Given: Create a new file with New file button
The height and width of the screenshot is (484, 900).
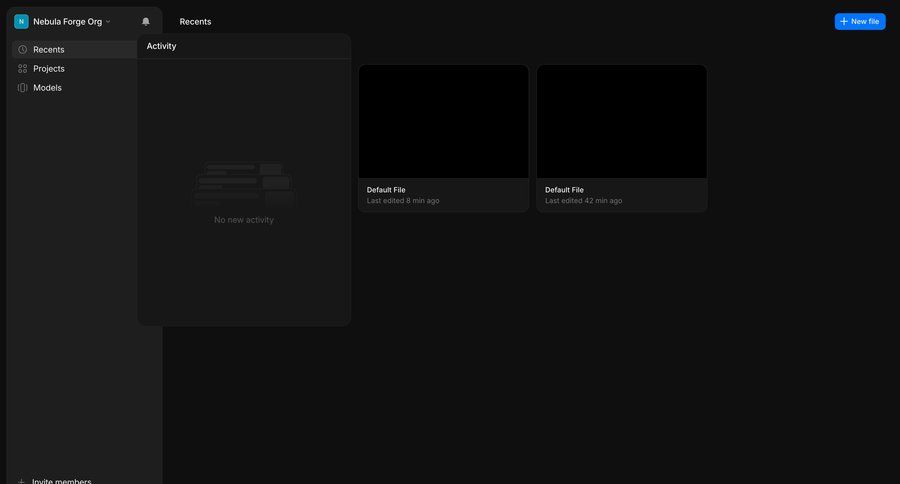Looking at the screenshot, I should [860, 21].
